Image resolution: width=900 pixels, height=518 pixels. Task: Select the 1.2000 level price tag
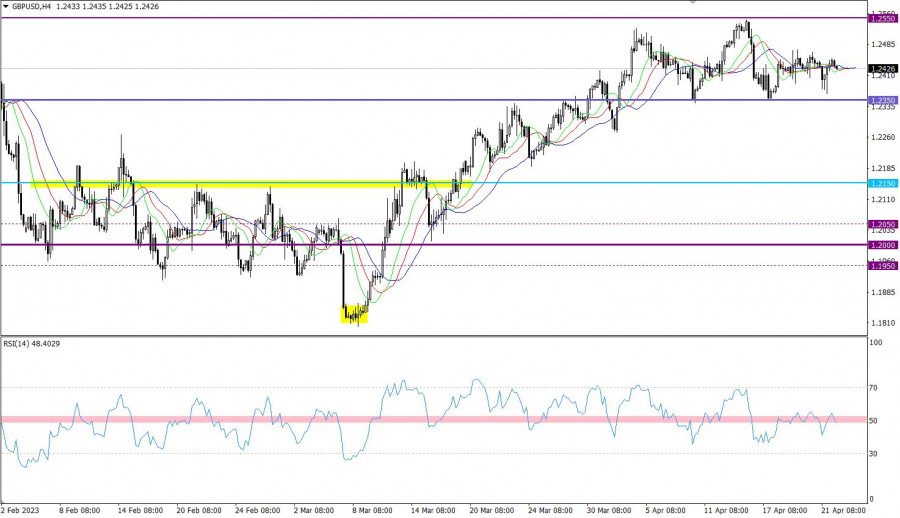(x=882, y=245)
